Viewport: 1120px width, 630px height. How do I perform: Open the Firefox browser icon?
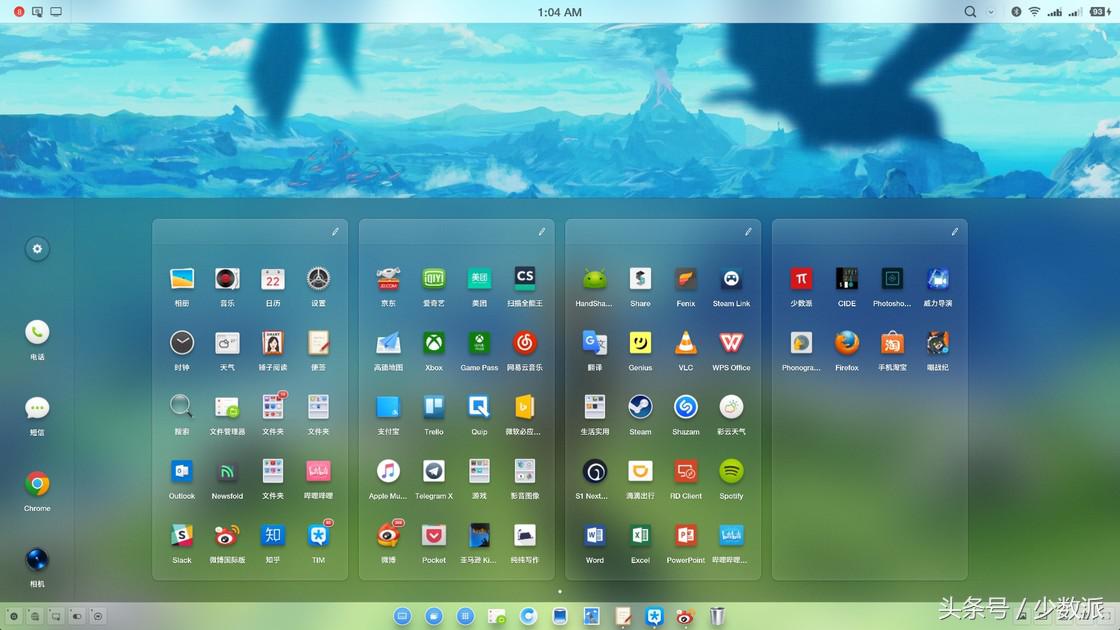[x=847, y=343]
